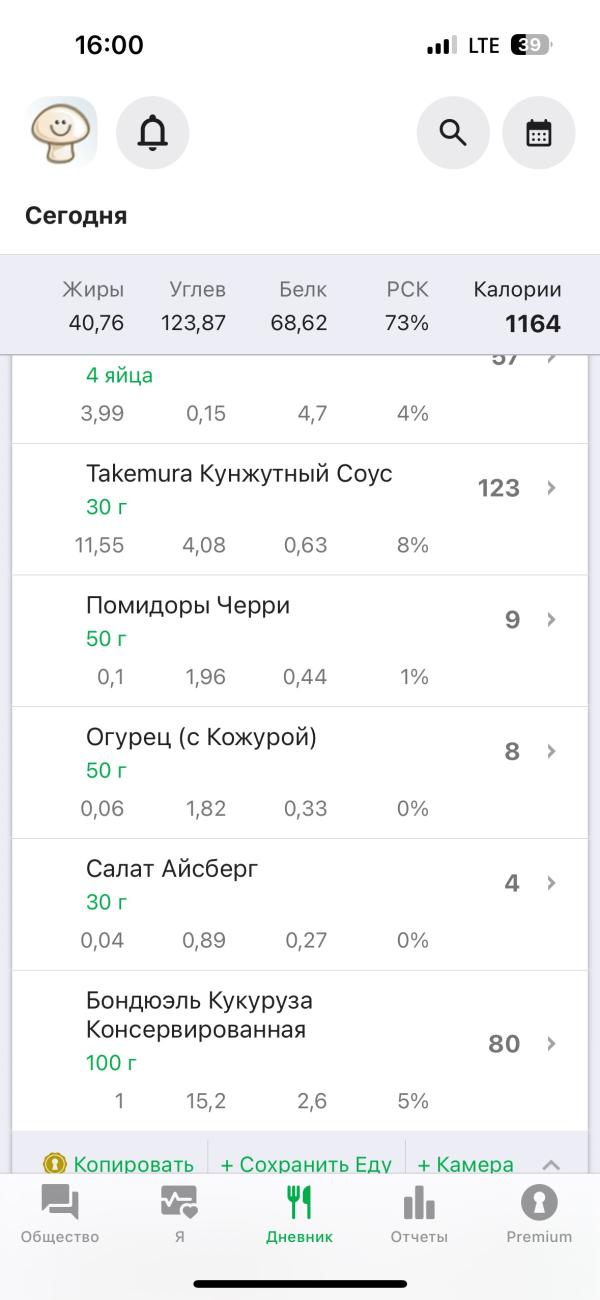Open Огурец (с Кожурой) details chevron

click(x=551, y=751)
